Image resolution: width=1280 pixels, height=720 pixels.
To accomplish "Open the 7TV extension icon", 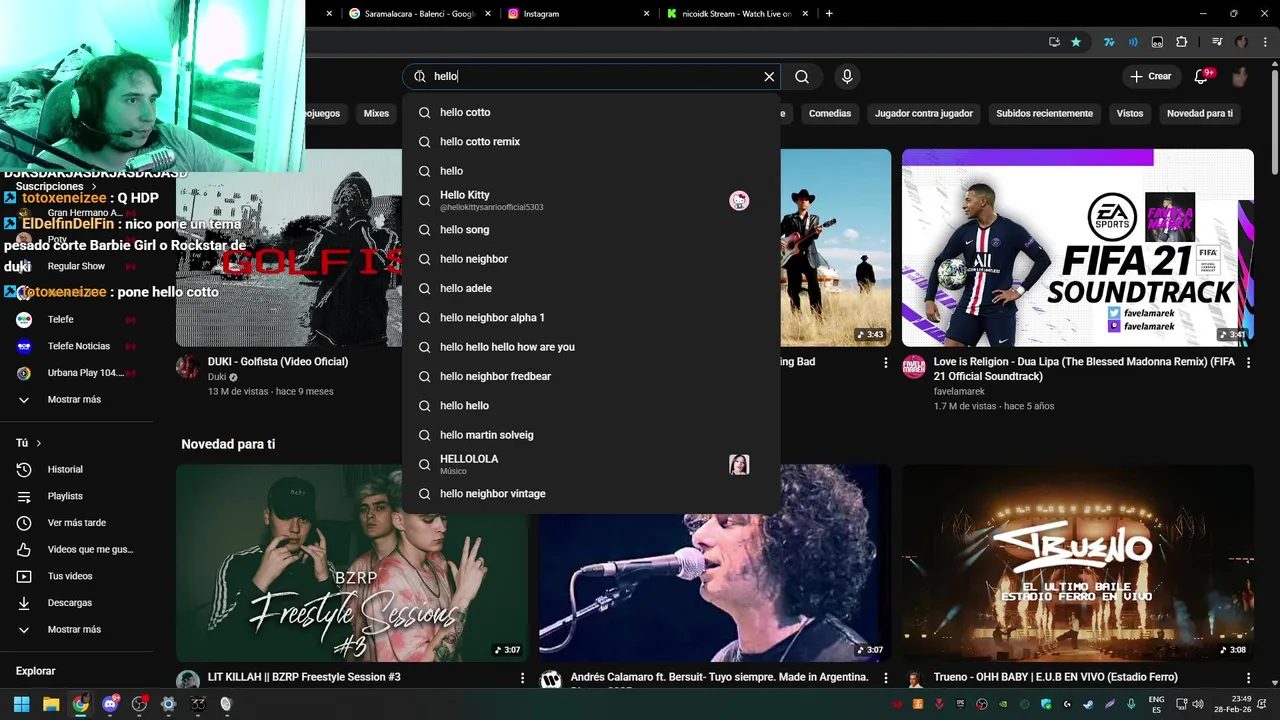I will point(1109,42).
